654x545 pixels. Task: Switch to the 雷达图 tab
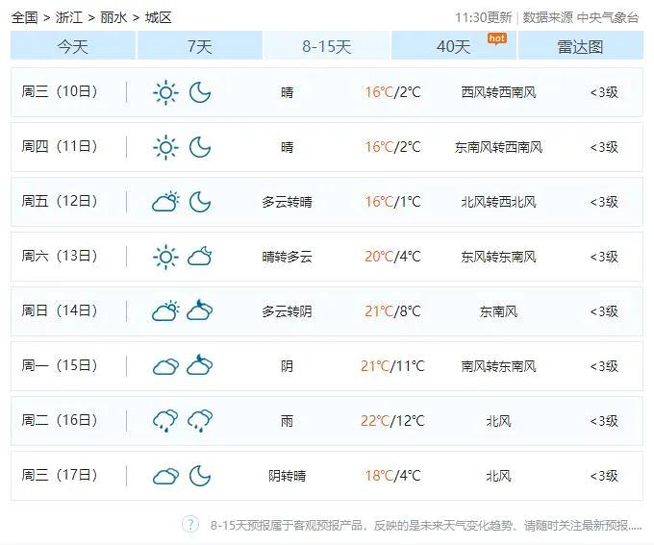click(581, 46)
